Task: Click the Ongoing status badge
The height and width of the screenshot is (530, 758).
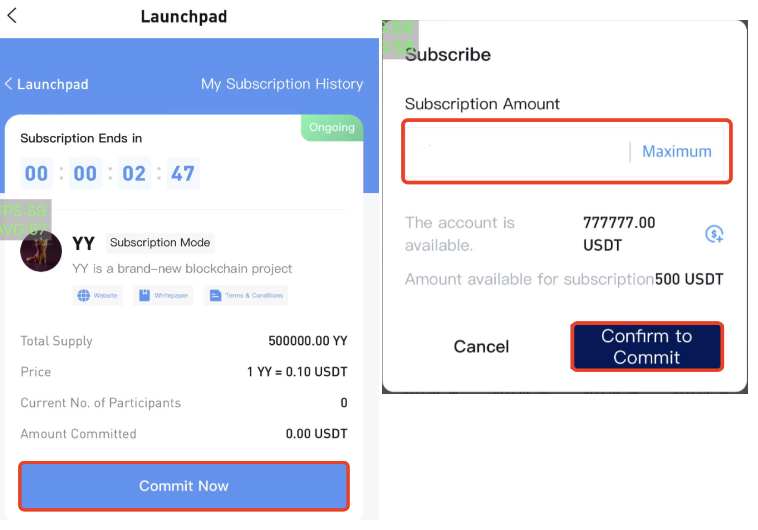Action: pyautogui.click(x=332, y=127)
